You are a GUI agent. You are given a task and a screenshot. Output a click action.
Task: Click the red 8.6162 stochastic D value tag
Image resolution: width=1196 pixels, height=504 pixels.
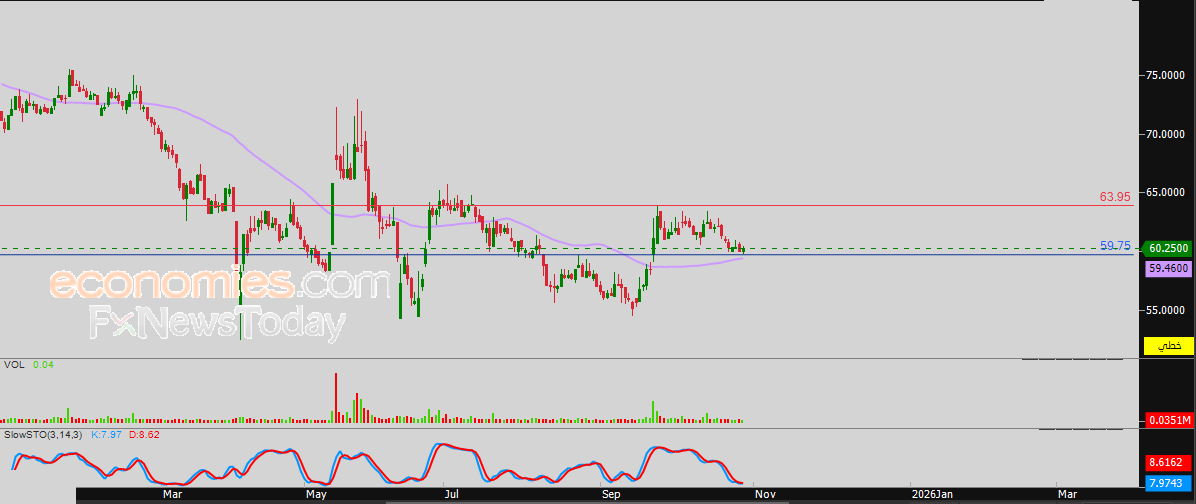(1169, 462)
